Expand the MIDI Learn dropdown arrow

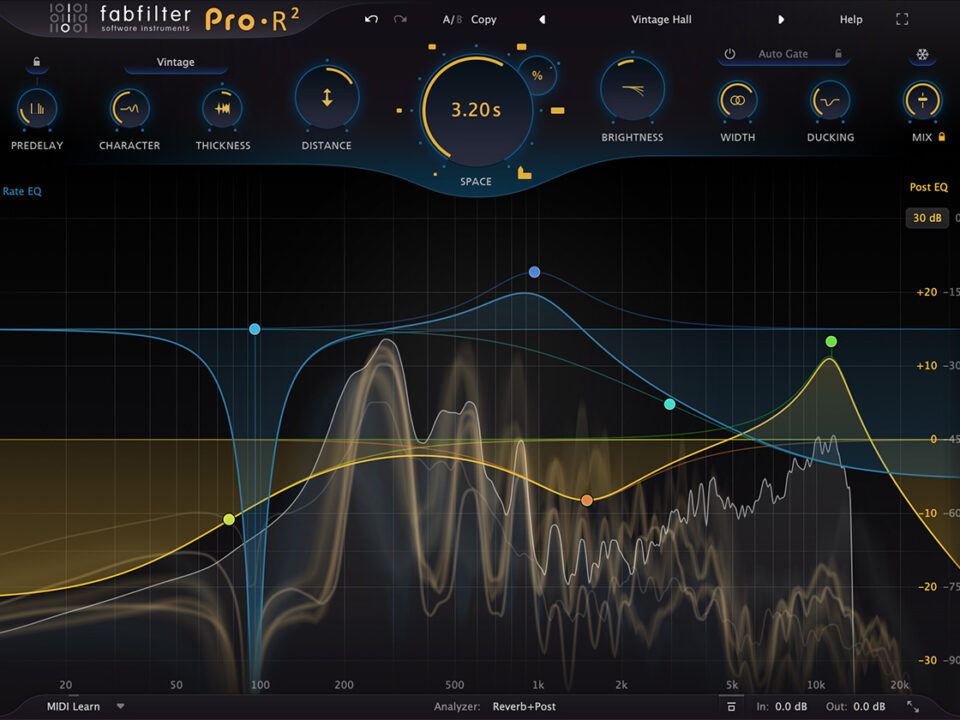(121, 706)
